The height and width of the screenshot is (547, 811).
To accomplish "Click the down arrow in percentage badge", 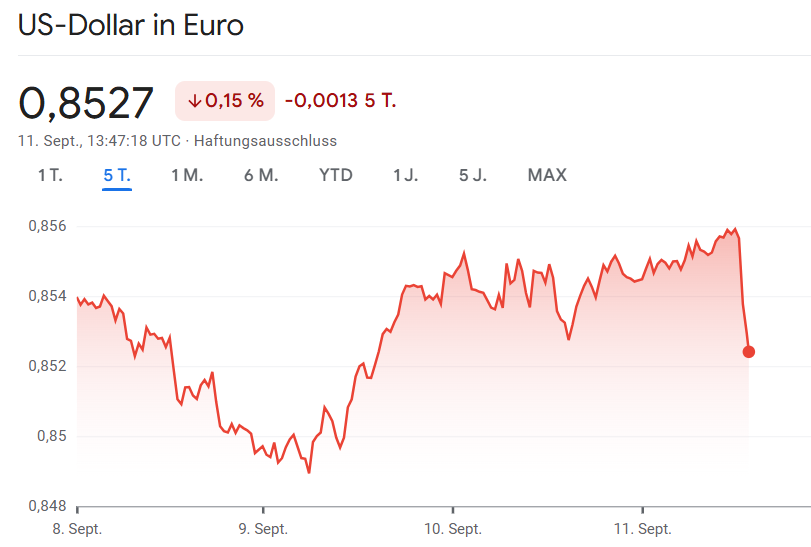I will pyautogui.click(x=194, y=101).
